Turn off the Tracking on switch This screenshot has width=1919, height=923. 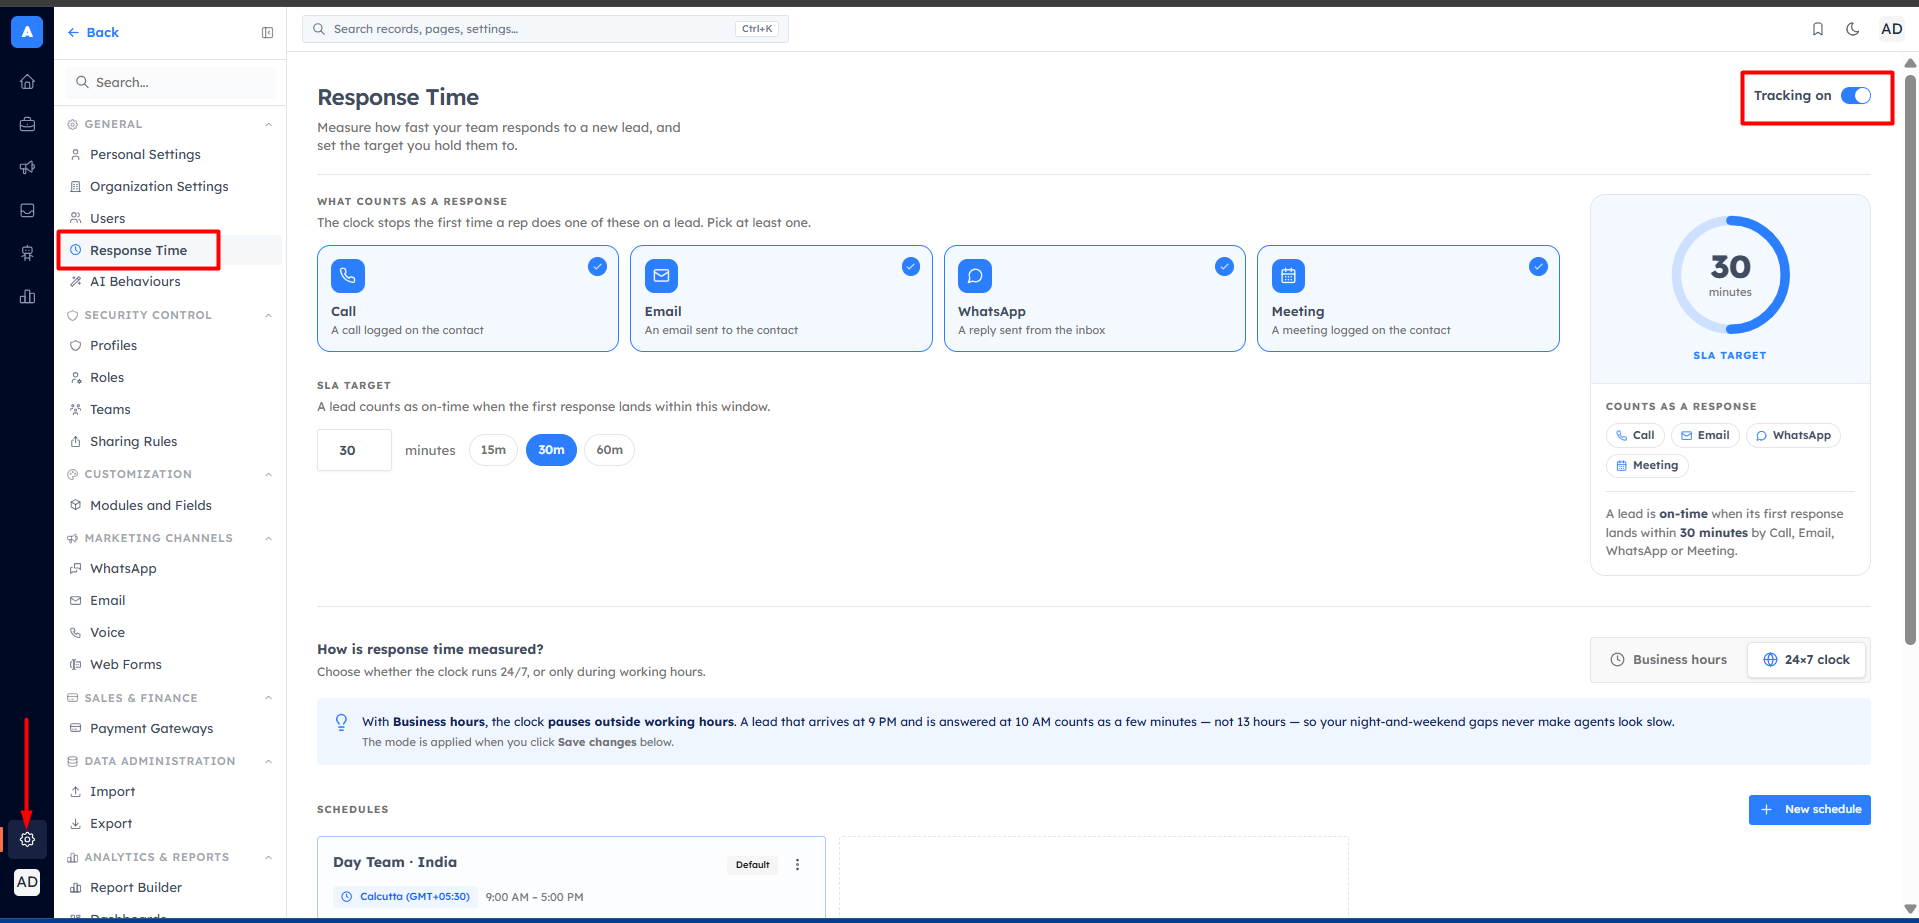(1856, 96)
